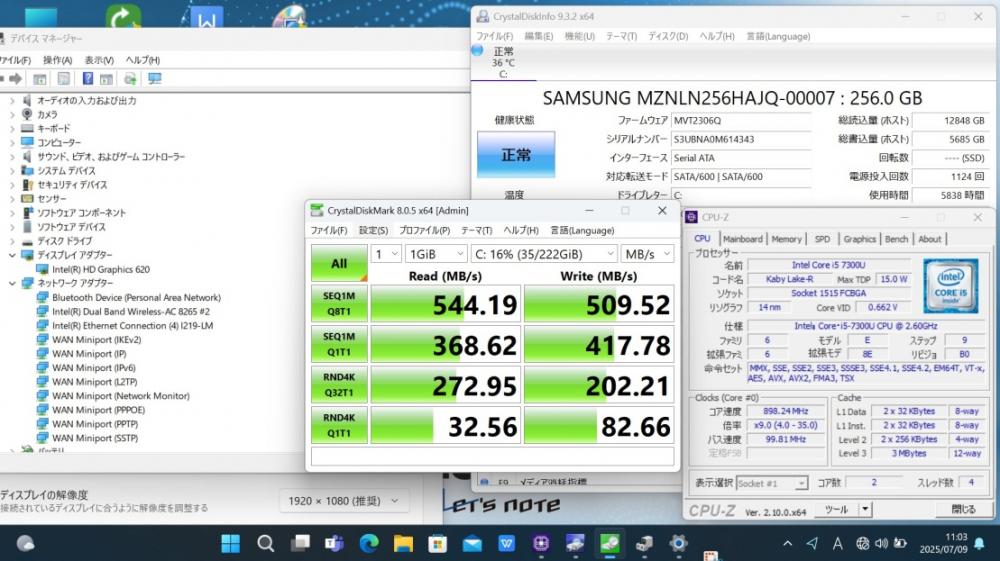1000x561 pixels.
Task: Click the battery icon in system tray
Action: tap(901, 543)
